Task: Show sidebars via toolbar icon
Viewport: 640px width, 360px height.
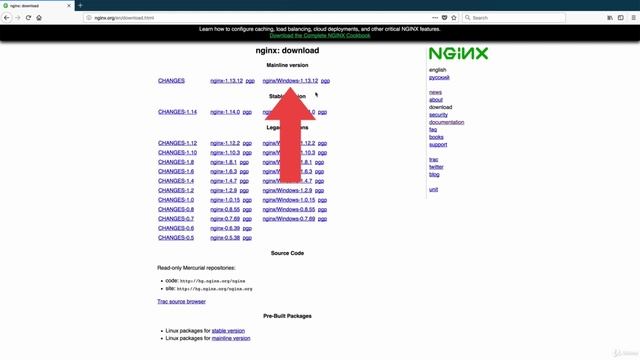Action: [621, 18]
